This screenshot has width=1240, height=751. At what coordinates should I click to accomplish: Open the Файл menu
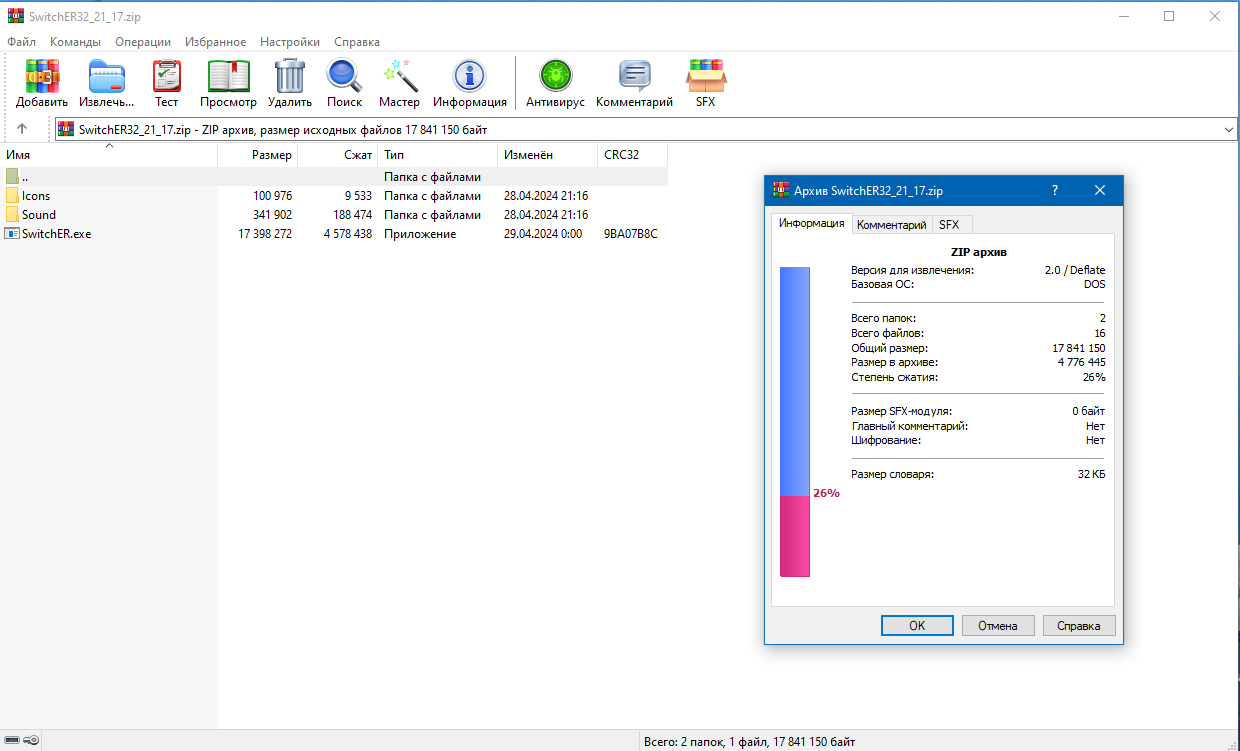(x=21, y=42)
